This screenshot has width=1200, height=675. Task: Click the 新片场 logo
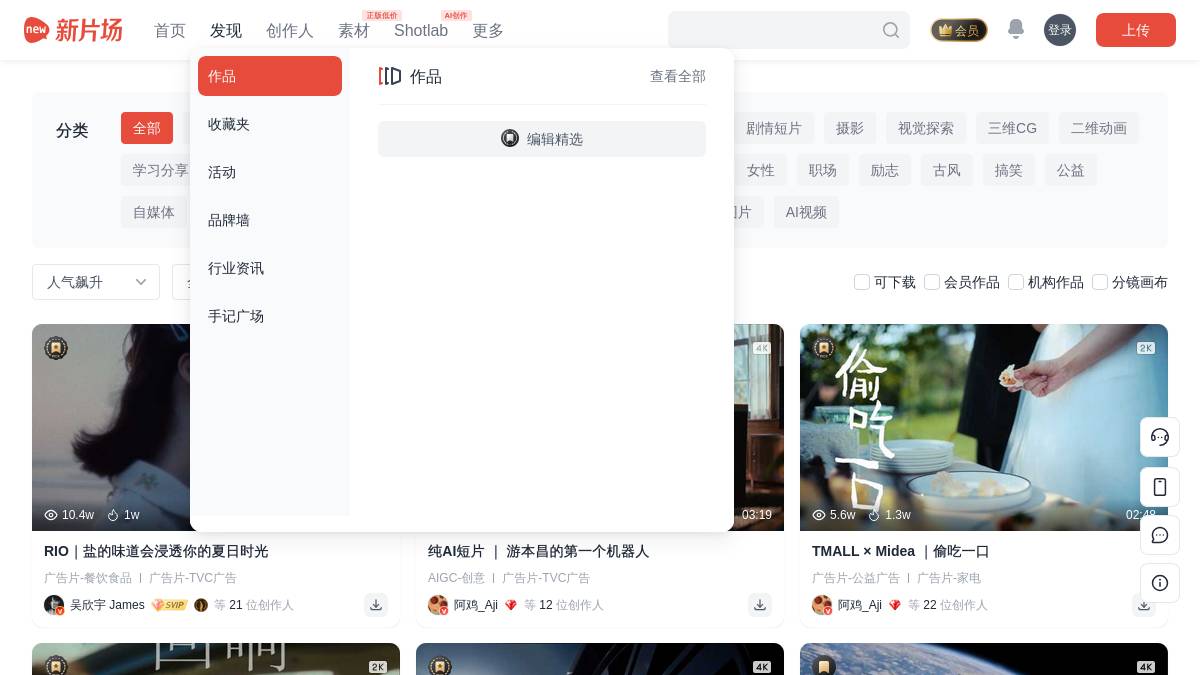pos(73,30)
